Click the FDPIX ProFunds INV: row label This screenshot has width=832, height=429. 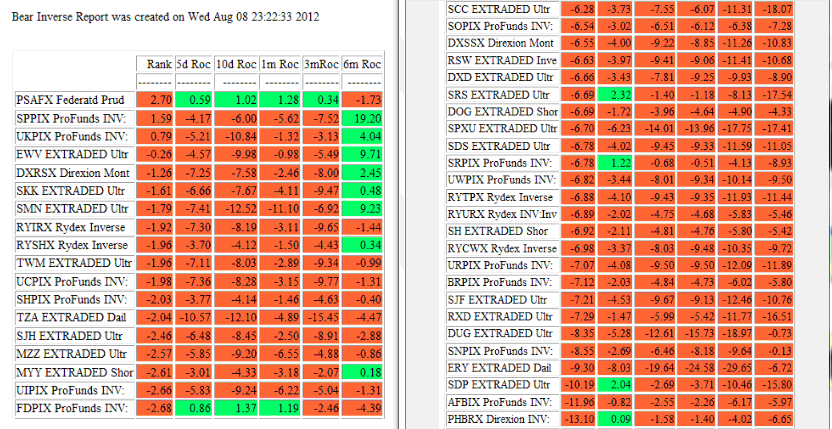tap(74, 408)
